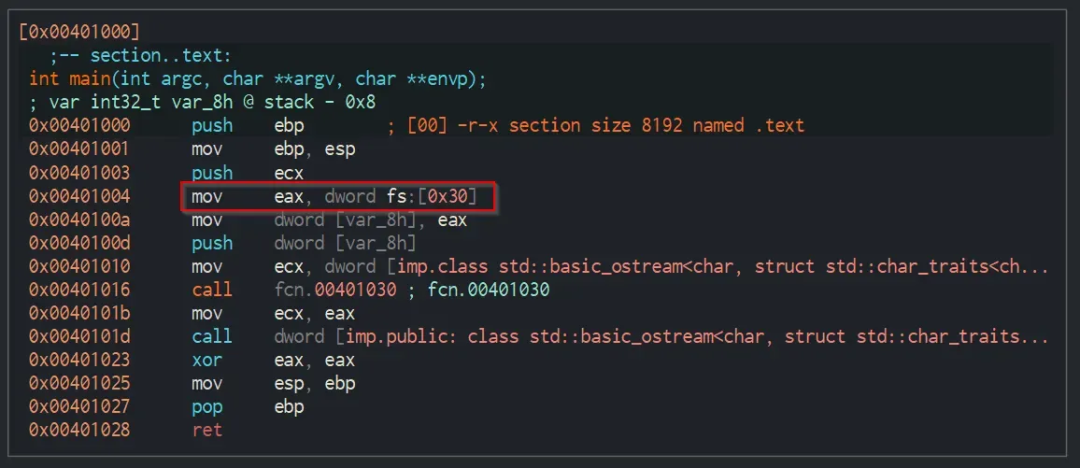Select address 0x00401004
This screenshot has width=1080, height=468.
coord(80,197)
